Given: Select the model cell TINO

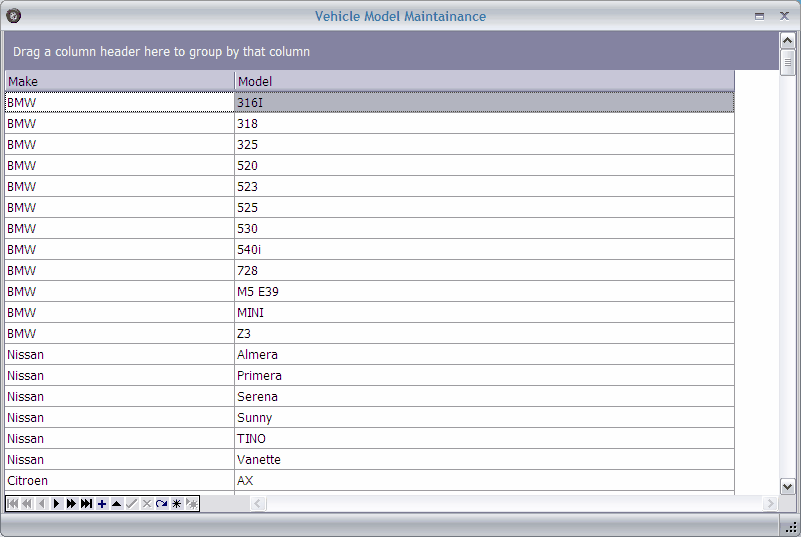Looking at the screenshot, I should point(484,438).
